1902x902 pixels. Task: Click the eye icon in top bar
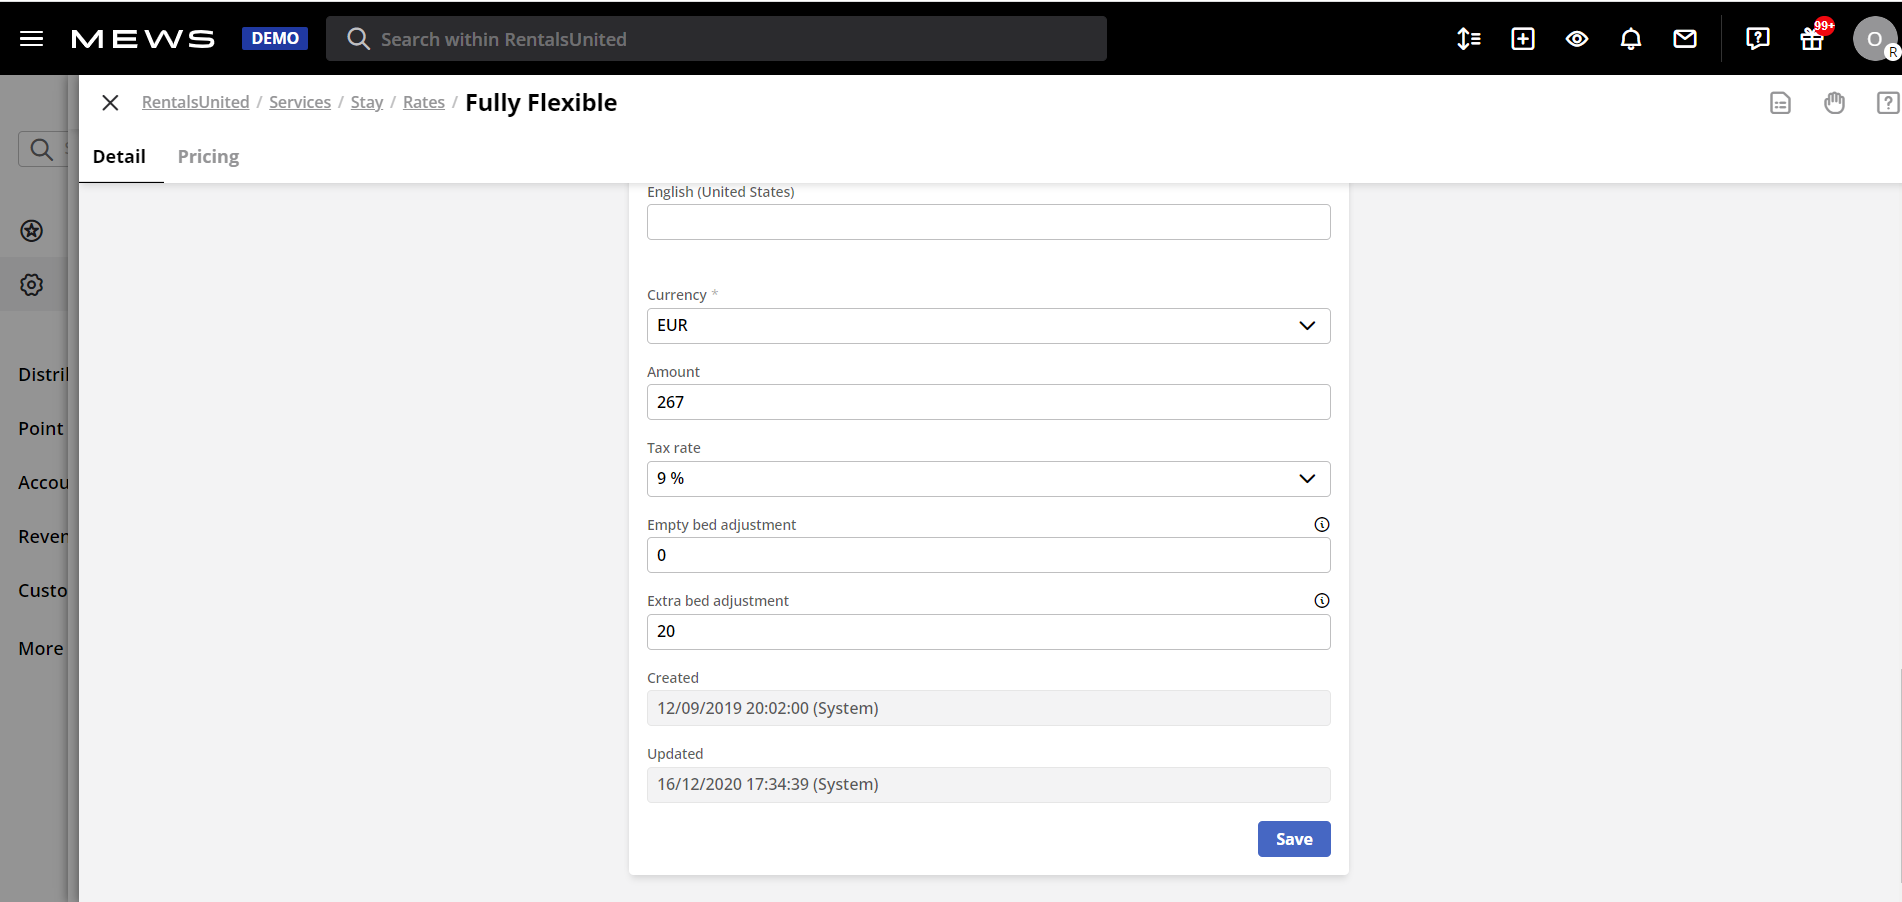tap(1576, 39)
